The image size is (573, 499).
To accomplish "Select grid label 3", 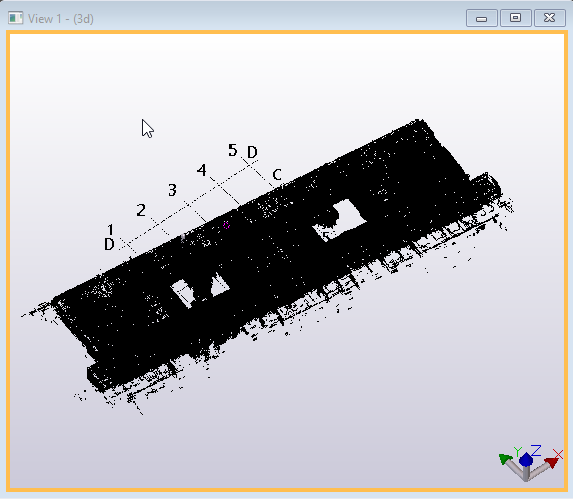I will pos(172,190).
